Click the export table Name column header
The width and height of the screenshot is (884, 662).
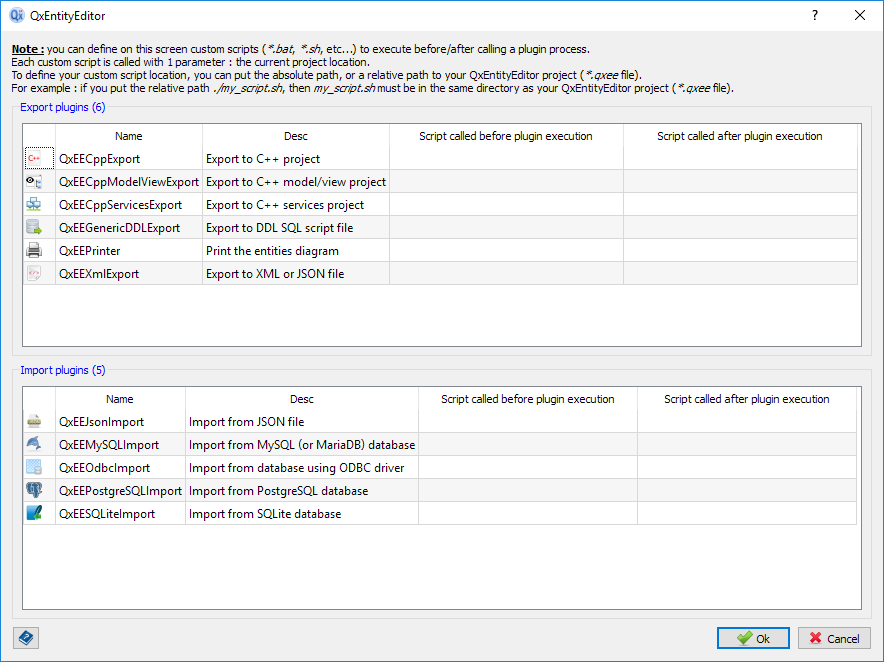click(x=128, y=136)
